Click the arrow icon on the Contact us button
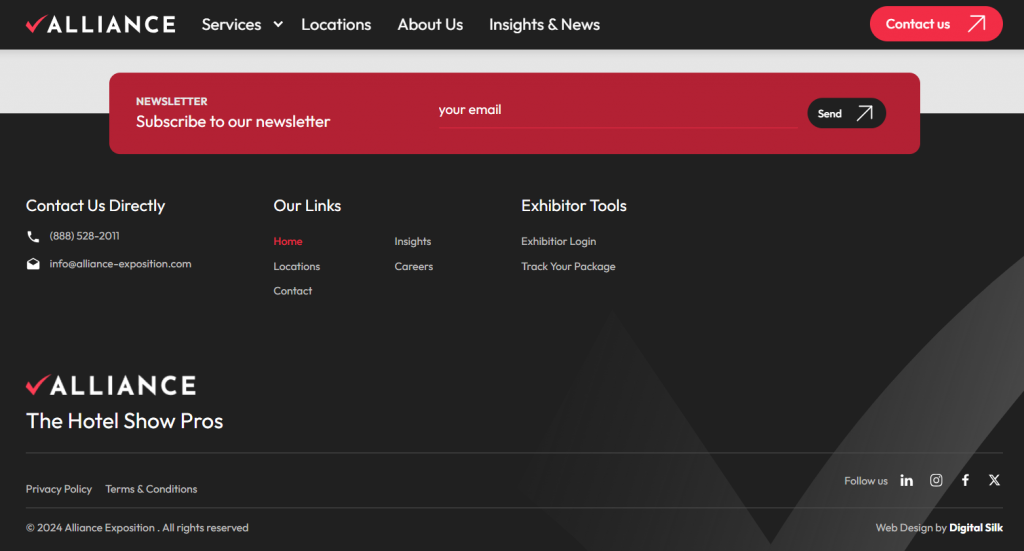 click(976, 24)
